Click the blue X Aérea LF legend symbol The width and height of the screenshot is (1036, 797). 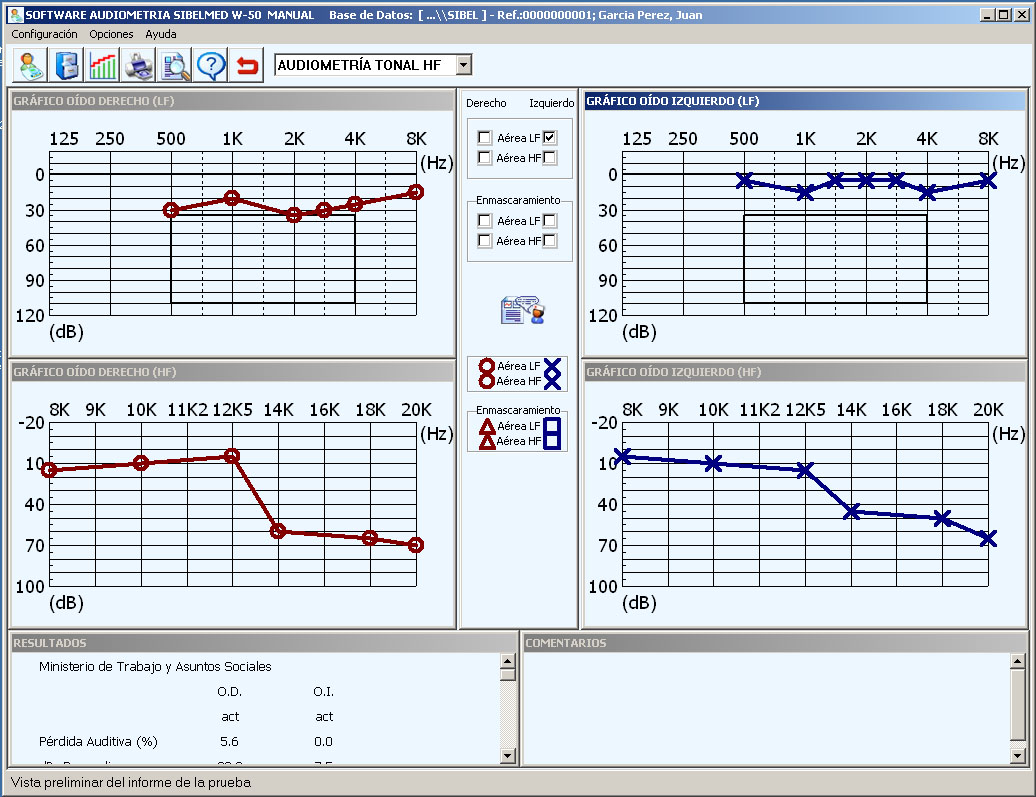[x=552, y=365]
